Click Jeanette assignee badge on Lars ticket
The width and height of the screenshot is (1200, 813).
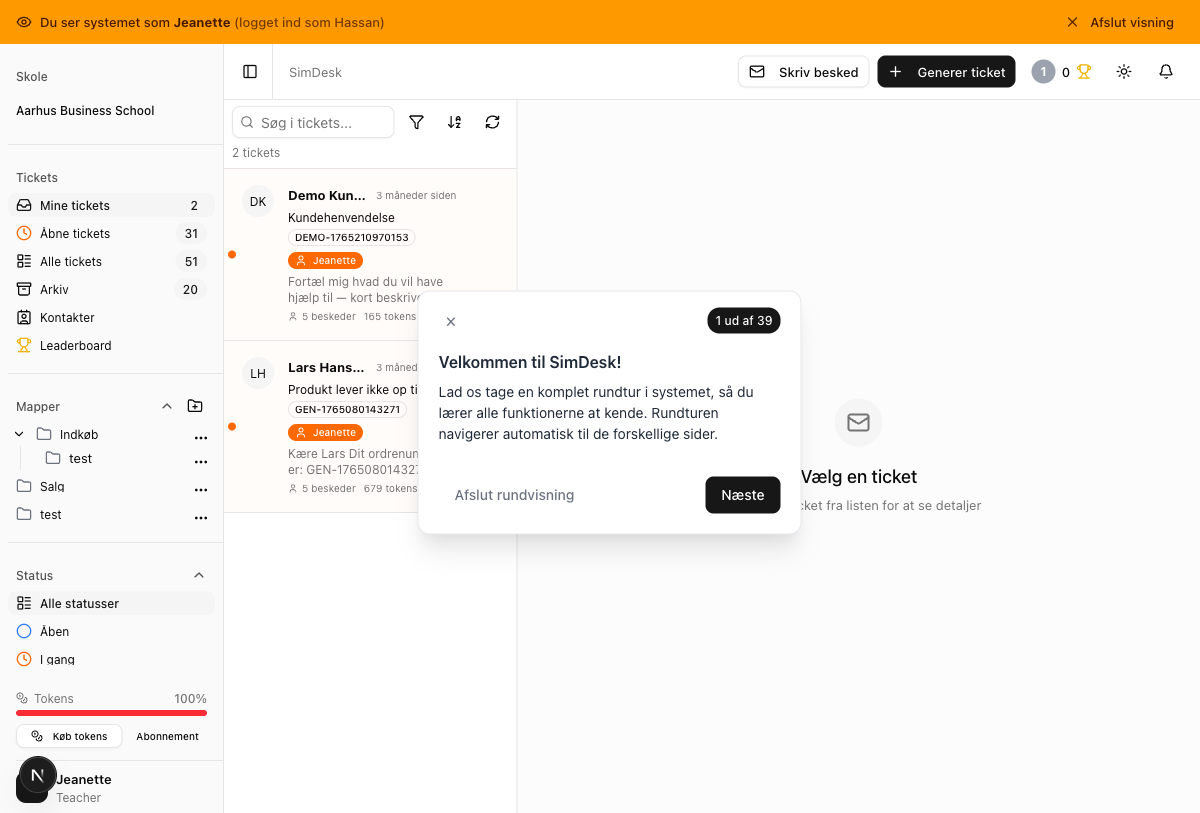(x=325, y=432)
